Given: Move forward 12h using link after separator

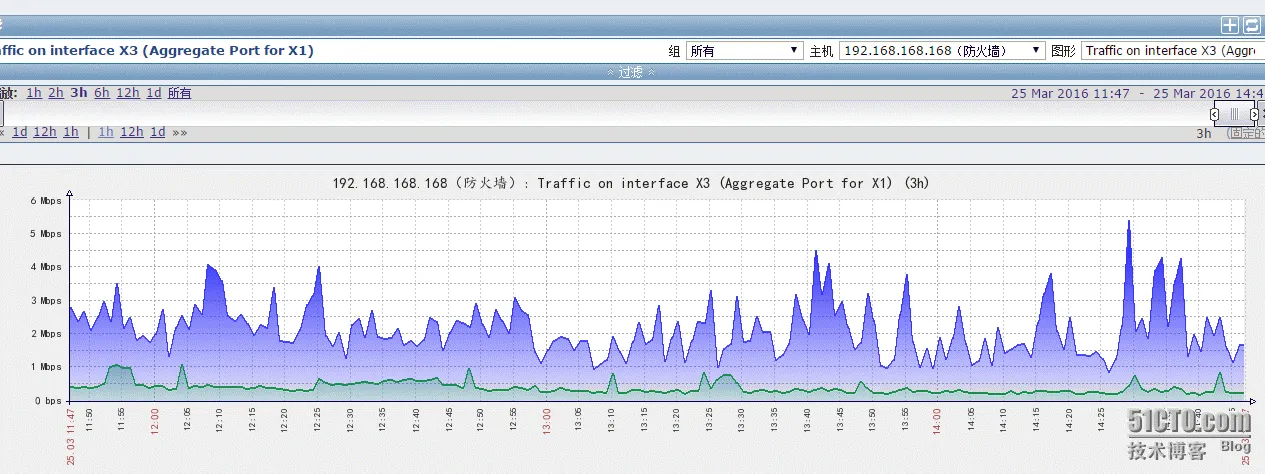Looking at the screenshot, I should (132, 132).
